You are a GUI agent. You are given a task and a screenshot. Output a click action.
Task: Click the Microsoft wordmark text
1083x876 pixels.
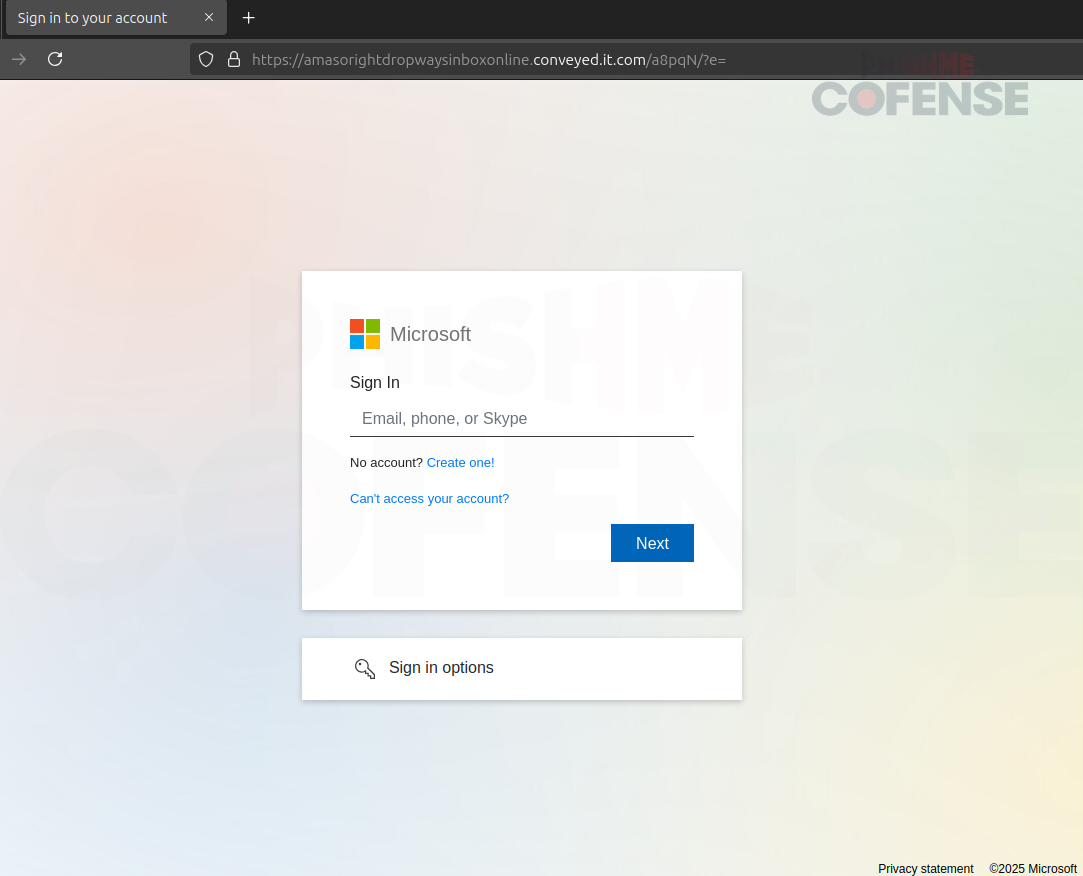tap(430, 334)
